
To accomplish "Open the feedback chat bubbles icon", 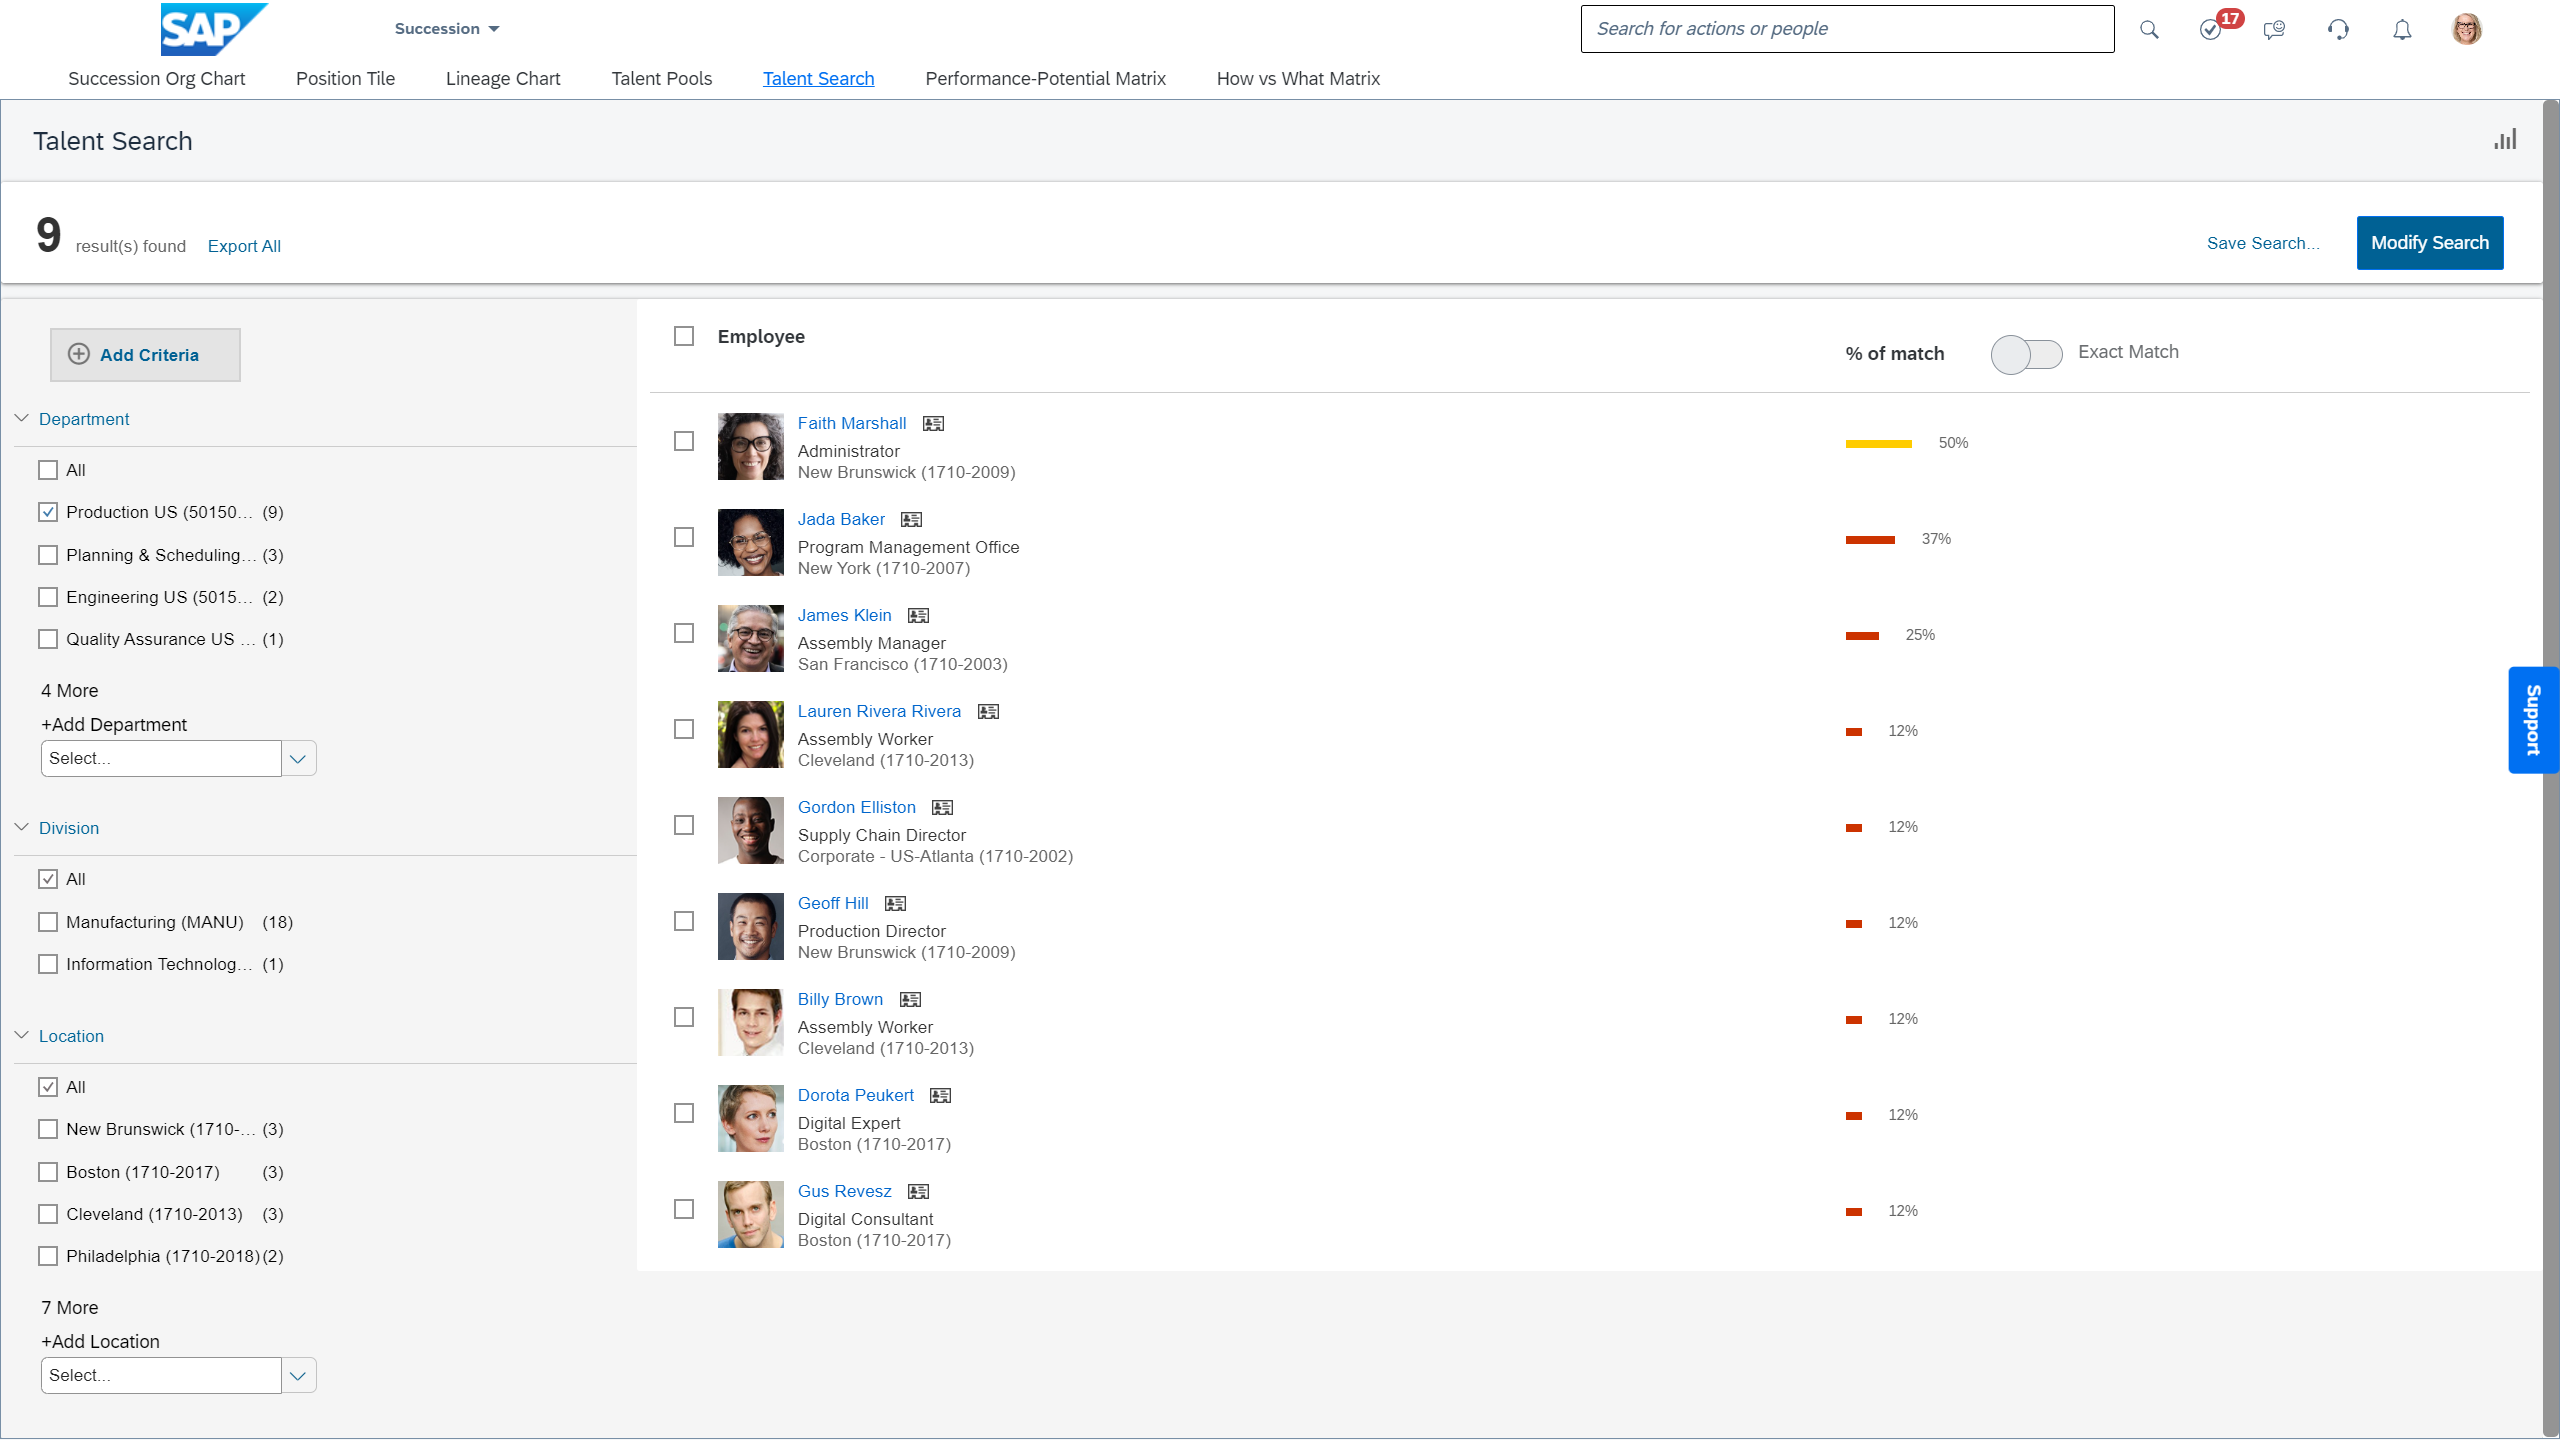I will [x=2274, y=30].
